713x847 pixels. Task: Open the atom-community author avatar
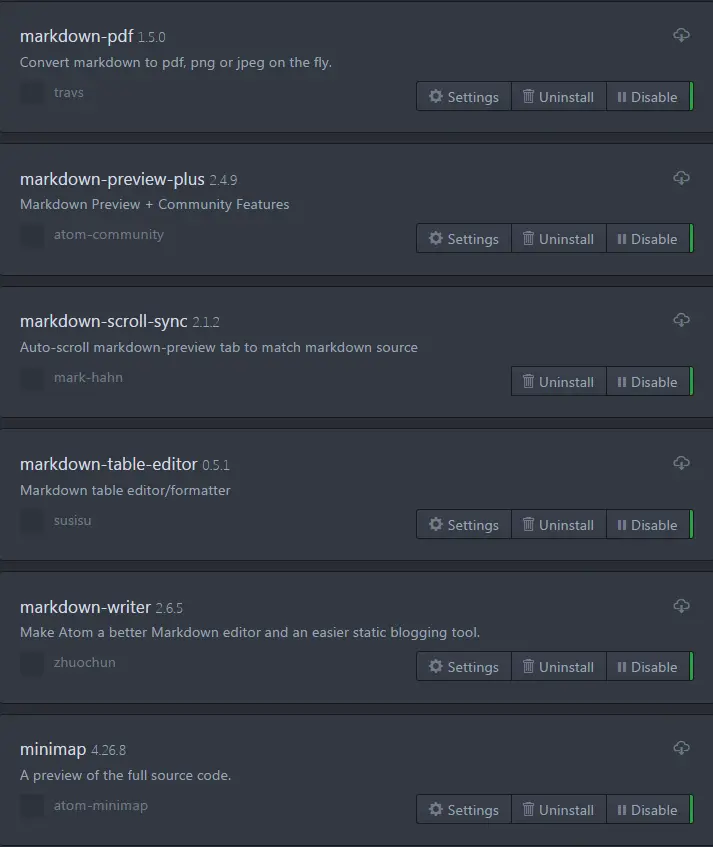(x=32, y=236)
